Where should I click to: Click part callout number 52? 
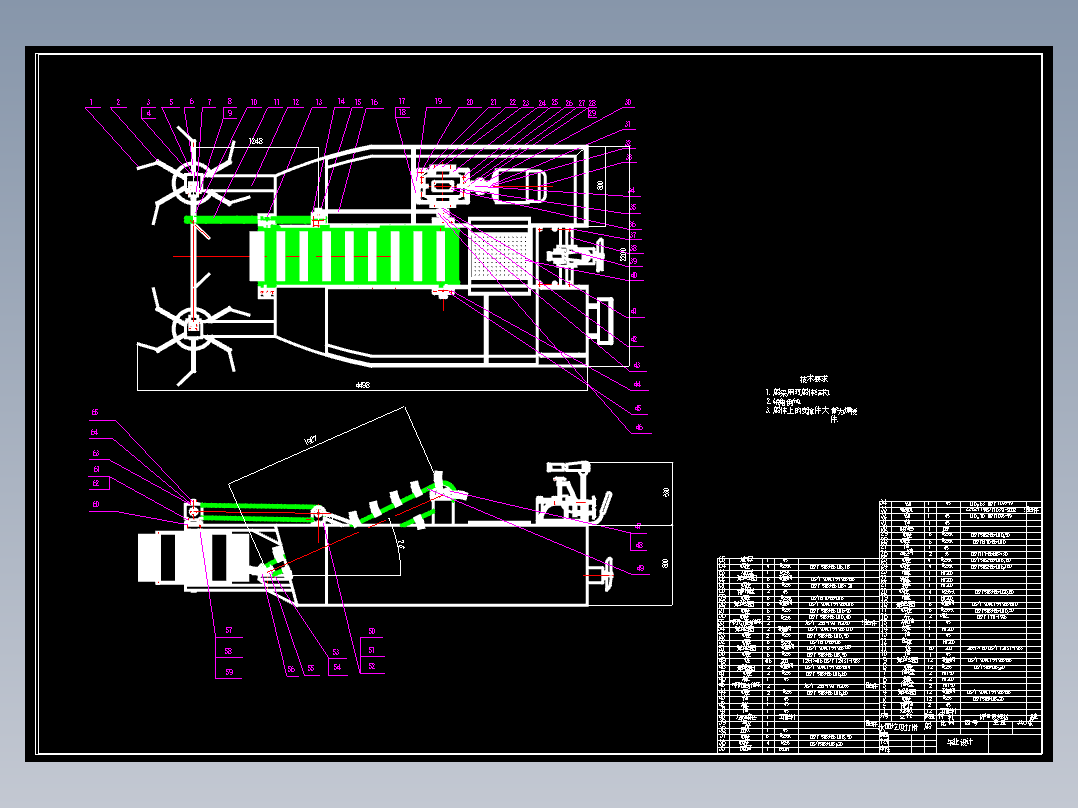coord(372,666)
